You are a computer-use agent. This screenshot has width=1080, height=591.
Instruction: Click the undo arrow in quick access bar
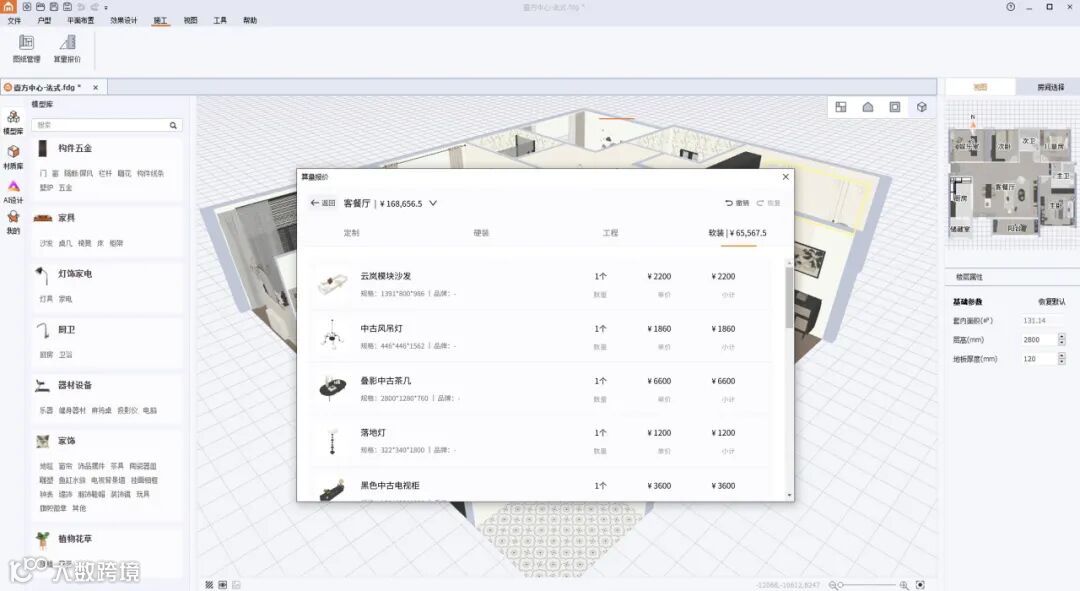point(81,7)
